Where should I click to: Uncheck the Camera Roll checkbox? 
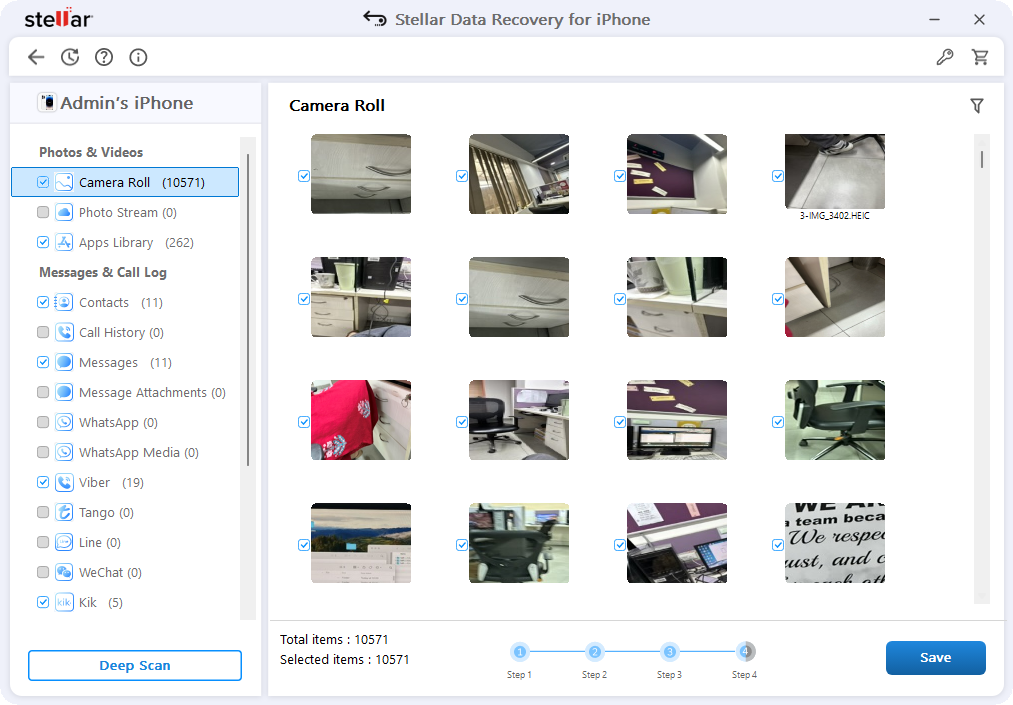pos(42,182)
